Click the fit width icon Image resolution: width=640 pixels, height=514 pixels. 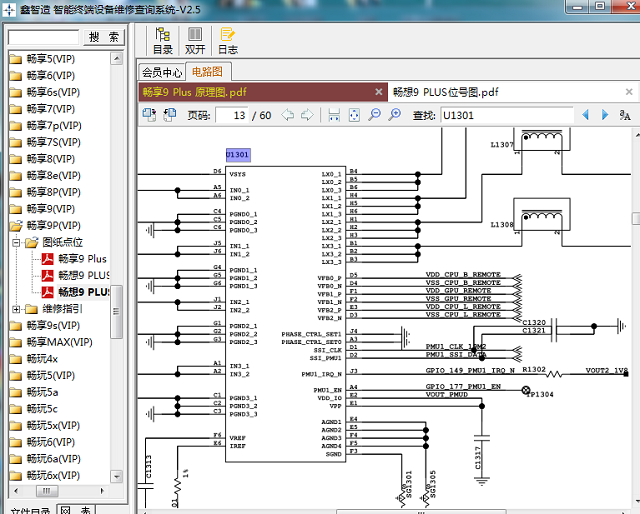pos(334,115)
